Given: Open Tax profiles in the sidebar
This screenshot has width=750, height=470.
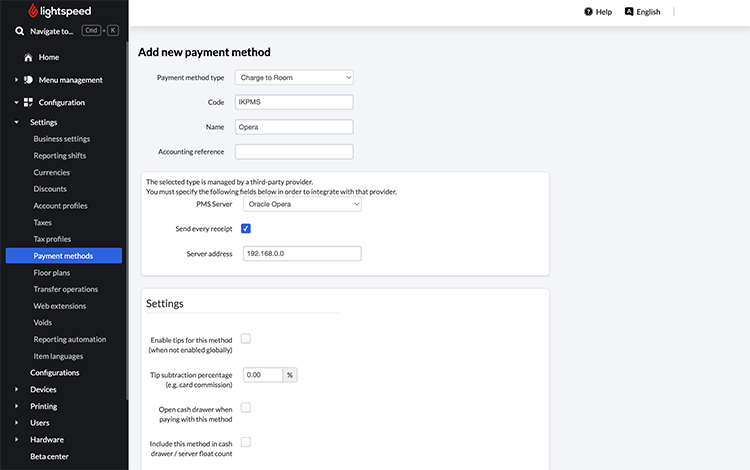Looking at the screenshot, I should (52, 239).
